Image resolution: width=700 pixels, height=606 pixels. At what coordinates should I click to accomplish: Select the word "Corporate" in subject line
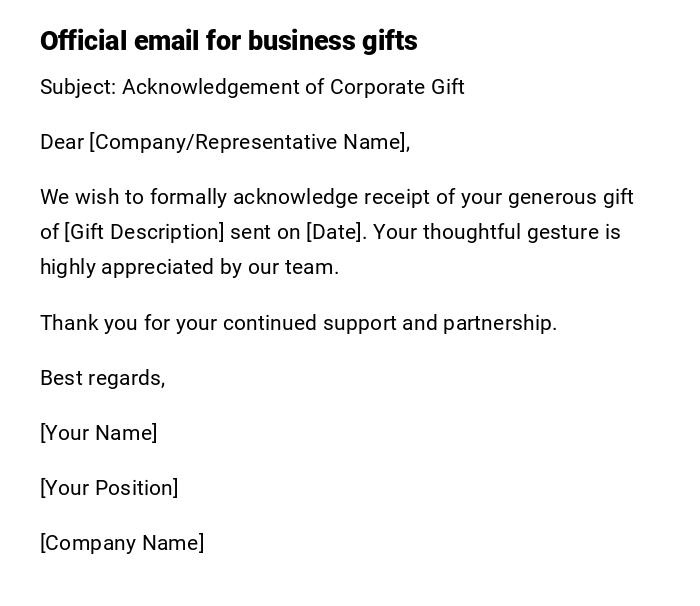coord(378,87)
